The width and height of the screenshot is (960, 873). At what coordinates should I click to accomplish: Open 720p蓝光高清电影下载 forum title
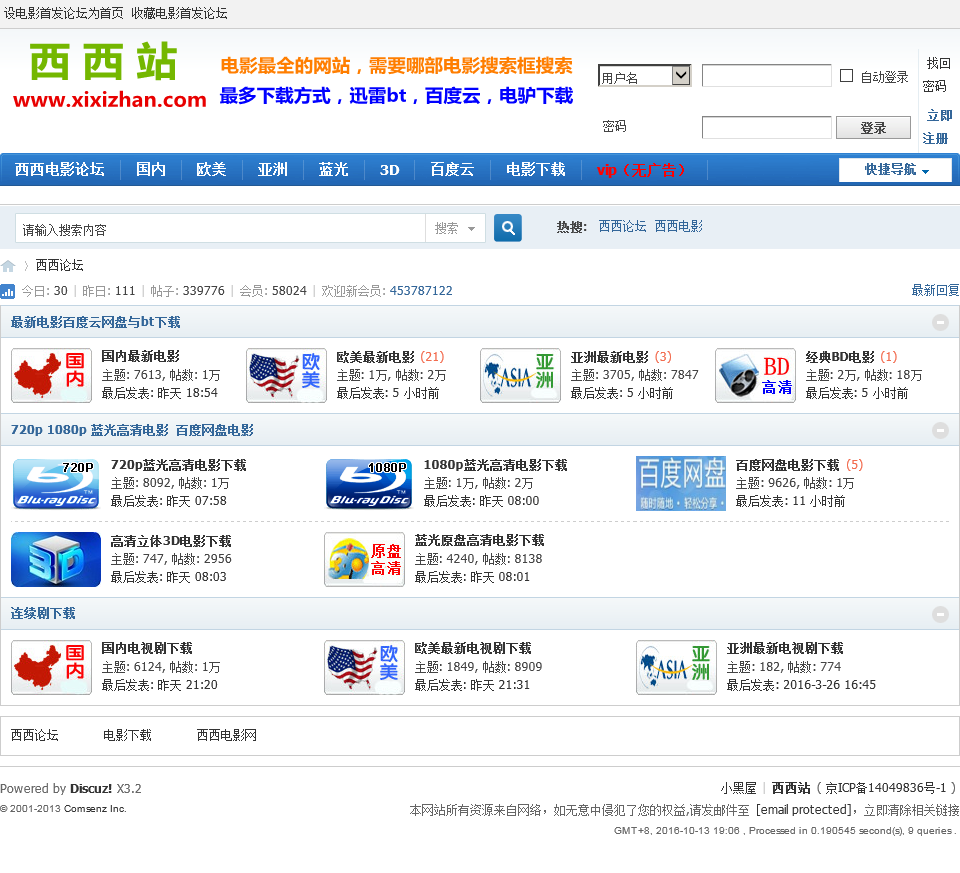tap(178, 465)
